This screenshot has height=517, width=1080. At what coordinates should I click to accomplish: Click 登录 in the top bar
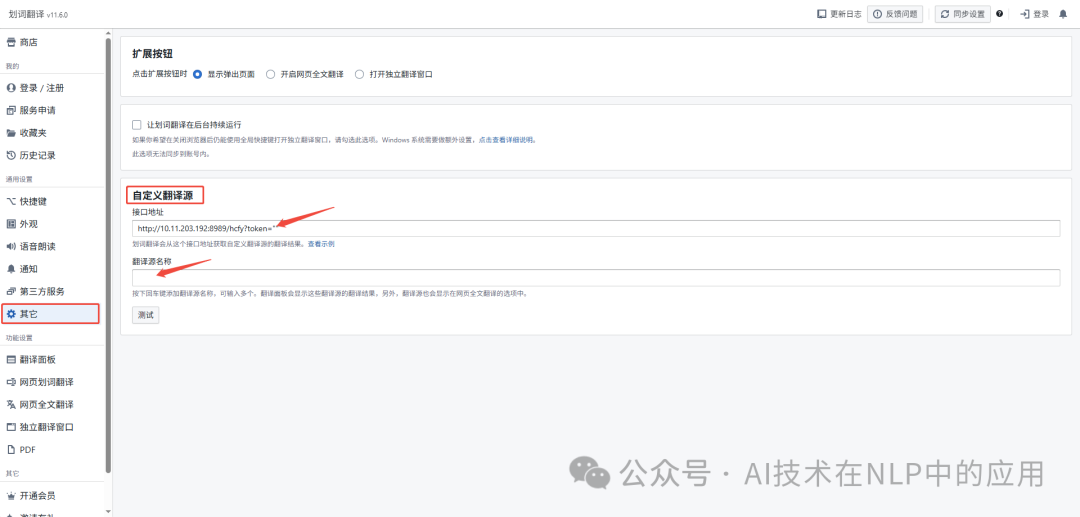pyautogui.click(x=1035, y=14)
